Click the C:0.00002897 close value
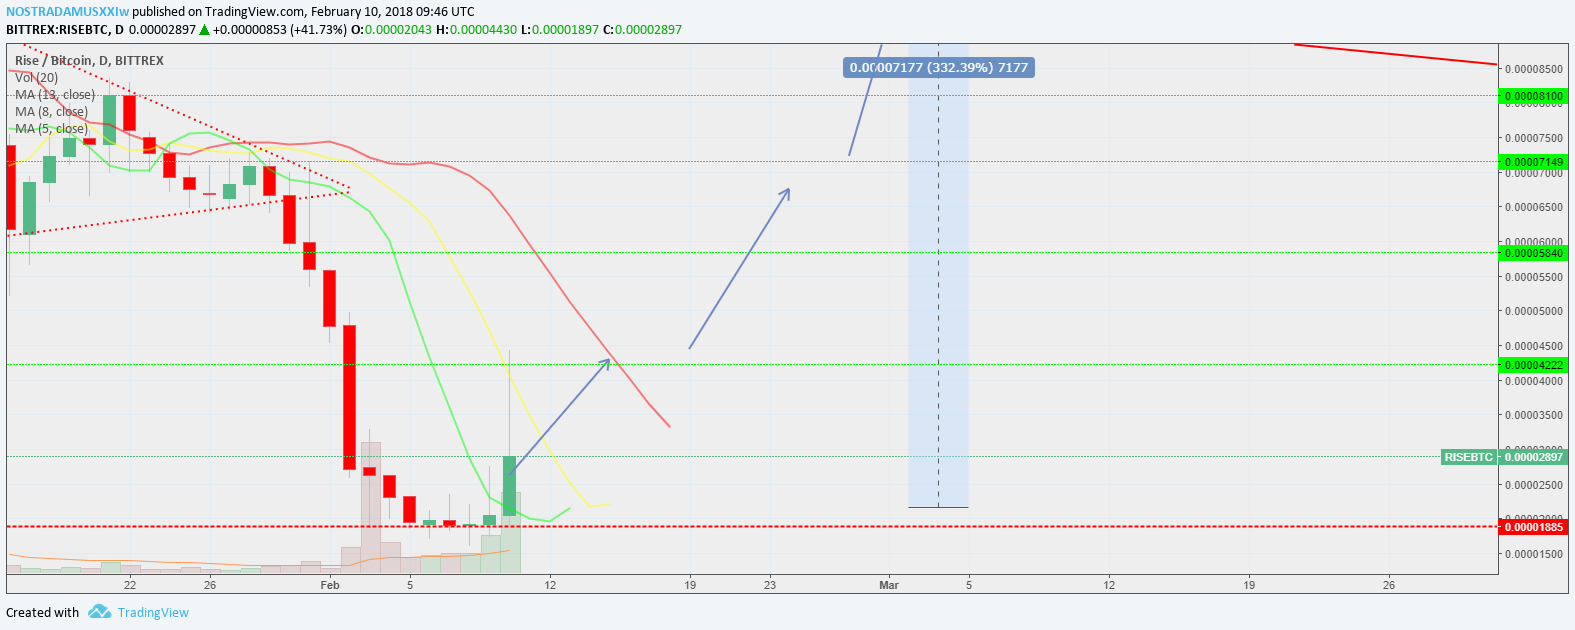Image resolution: width=1575 pixels, height=630 pixels. click(643, 30)
